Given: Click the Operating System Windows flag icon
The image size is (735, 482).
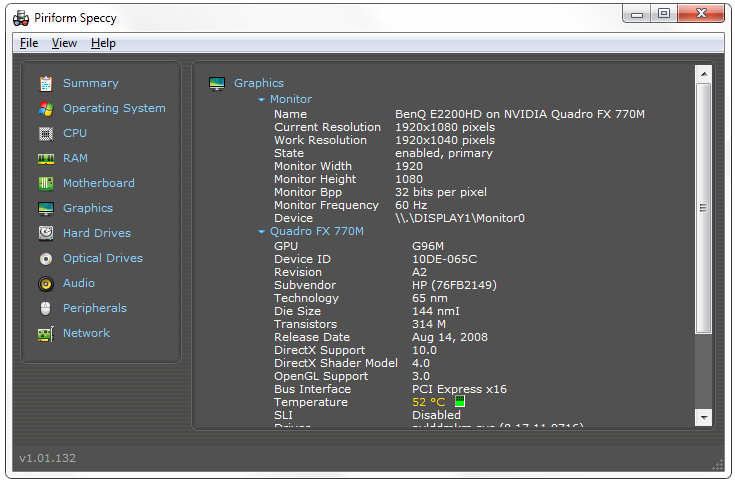Looking at the screenshot, I should pyautogui.click(x=45, y=108).
